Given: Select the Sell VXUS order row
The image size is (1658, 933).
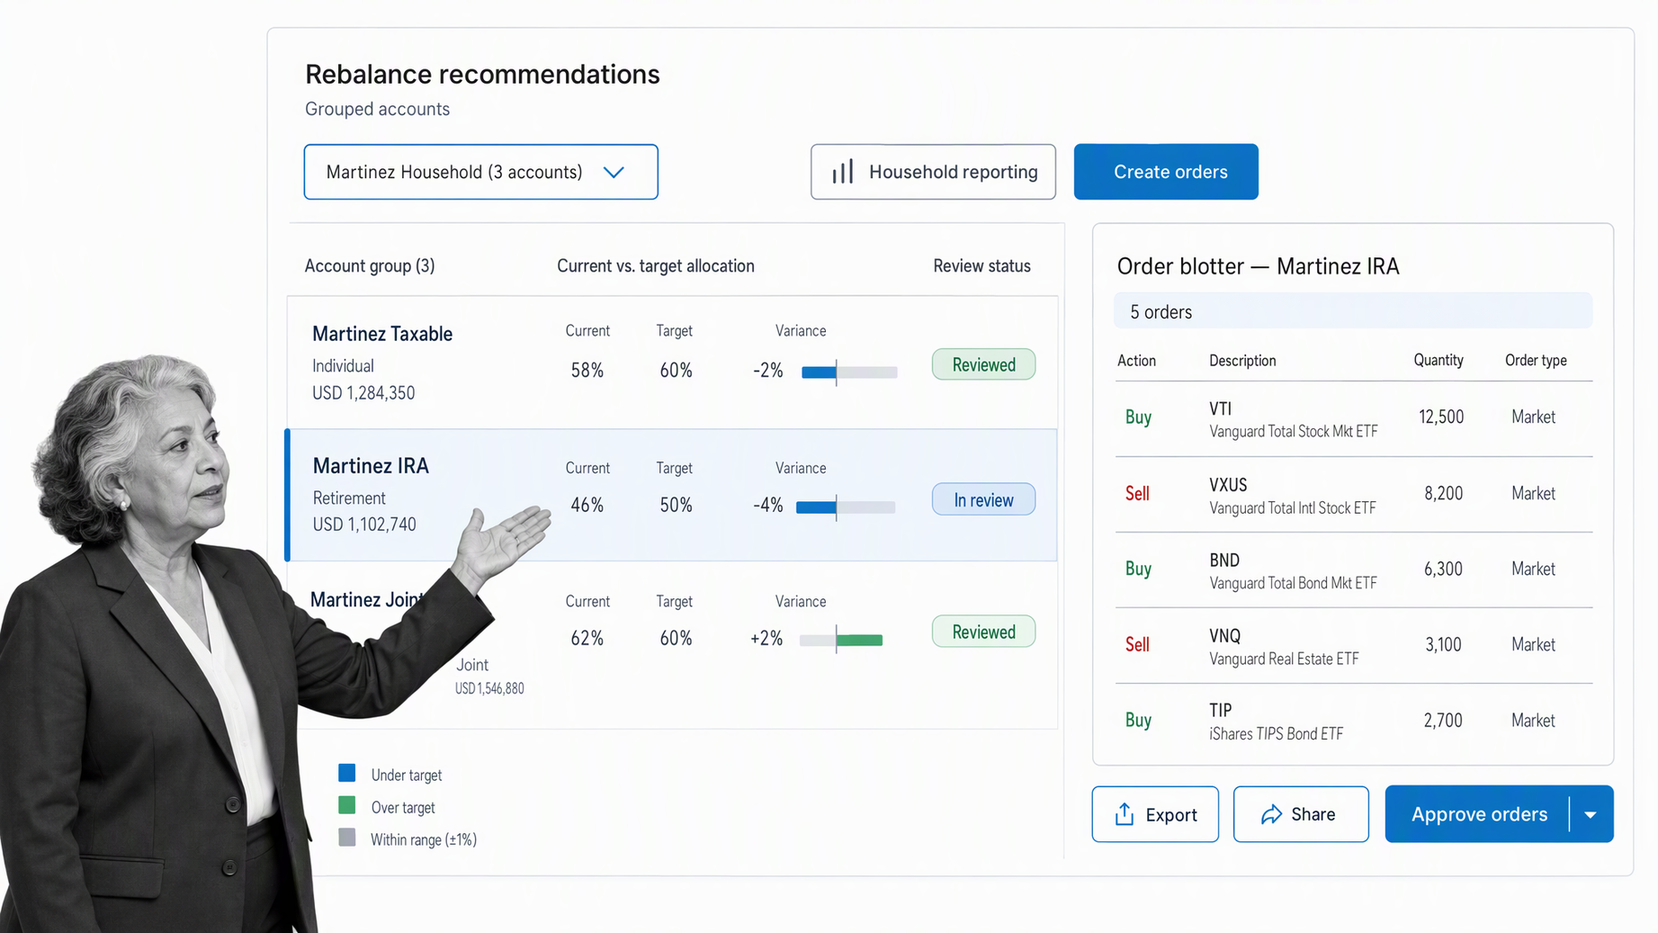Looking at the screenshot, I should click(1353, 494).
